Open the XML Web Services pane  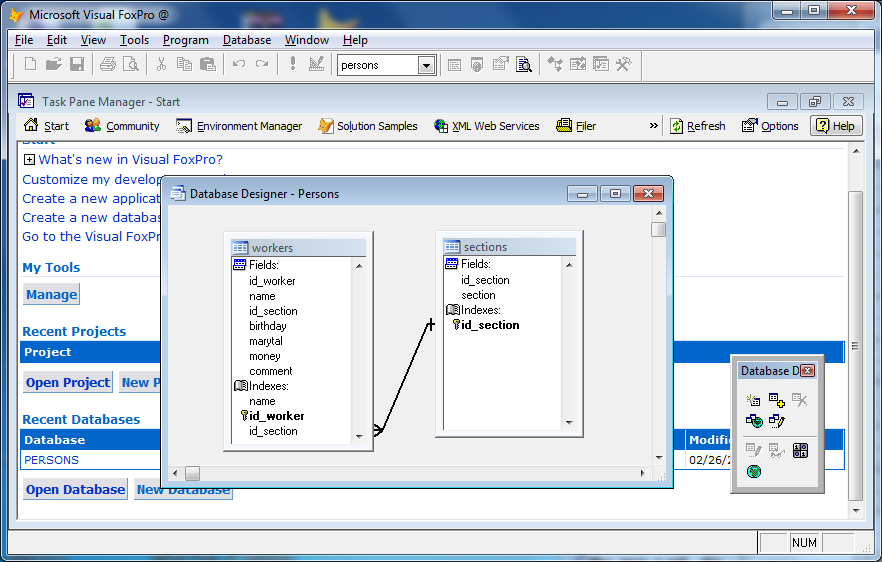487,125
